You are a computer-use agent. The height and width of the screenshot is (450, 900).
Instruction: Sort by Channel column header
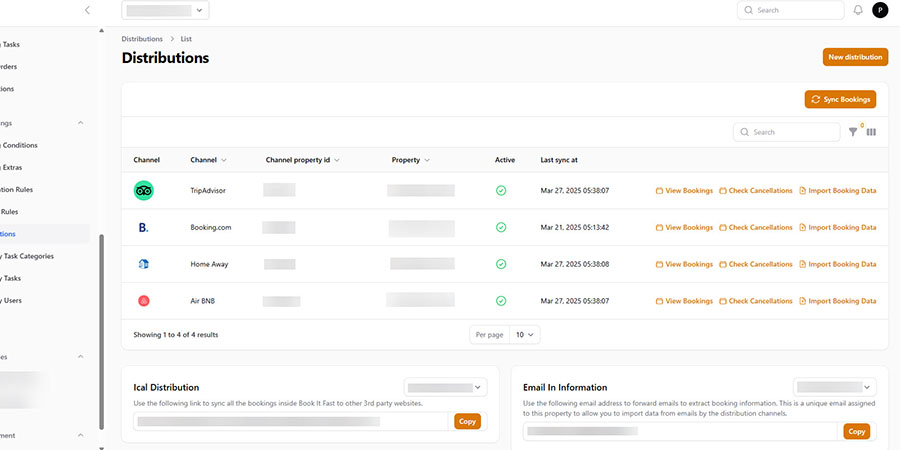208,160
